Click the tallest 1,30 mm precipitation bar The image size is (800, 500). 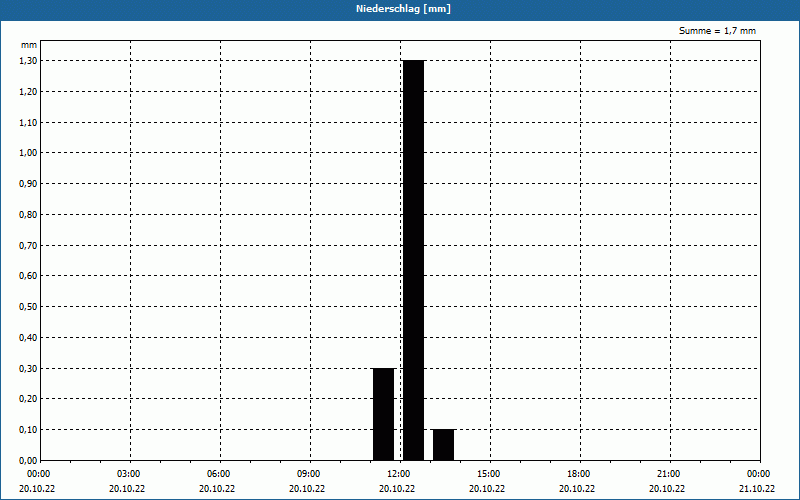coord(413,260)
